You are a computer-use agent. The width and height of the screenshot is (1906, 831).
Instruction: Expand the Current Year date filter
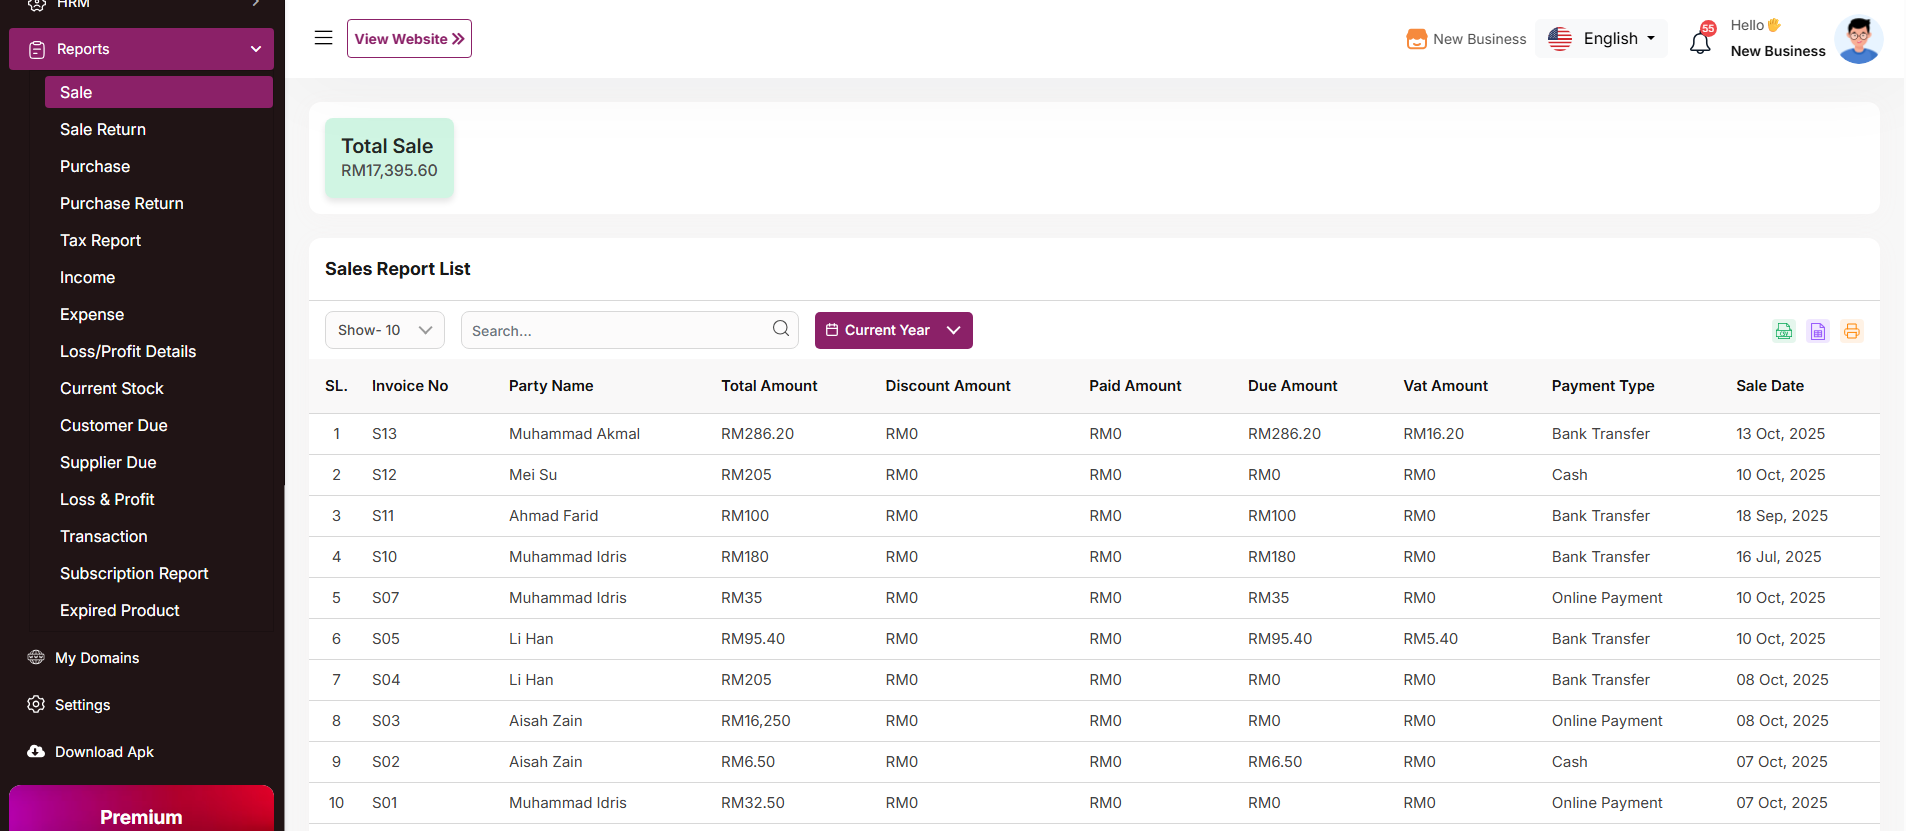[893, 330]
